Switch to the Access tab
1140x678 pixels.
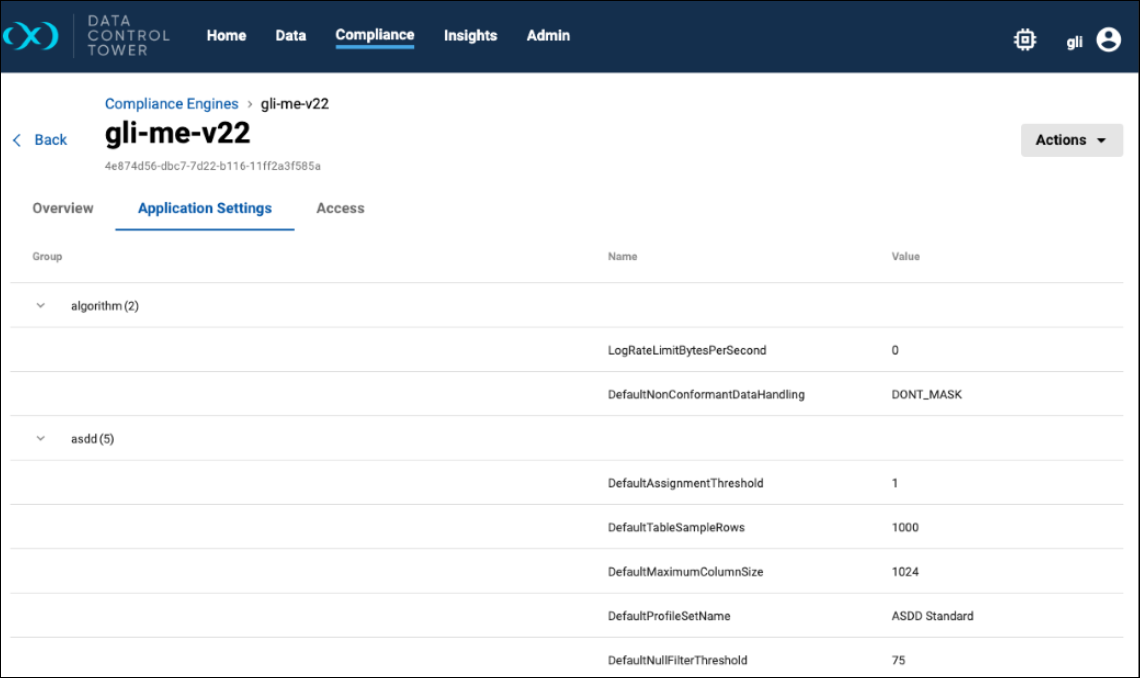point(340,208)
